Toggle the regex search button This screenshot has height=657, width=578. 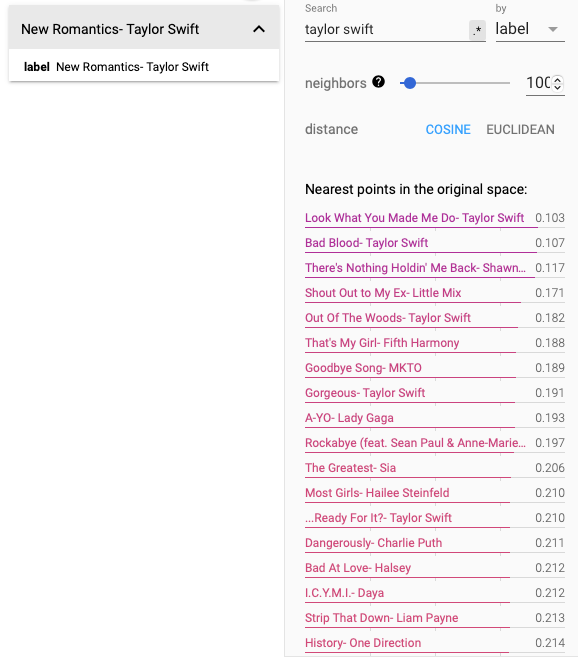[x=477, y=30]
